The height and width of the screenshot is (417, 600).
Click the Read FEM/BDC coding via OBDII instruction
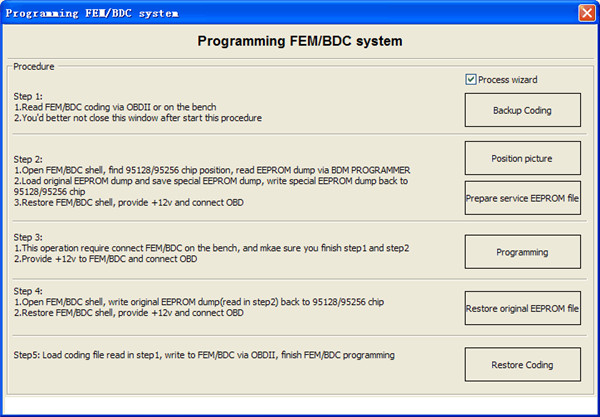coord(115,107)
